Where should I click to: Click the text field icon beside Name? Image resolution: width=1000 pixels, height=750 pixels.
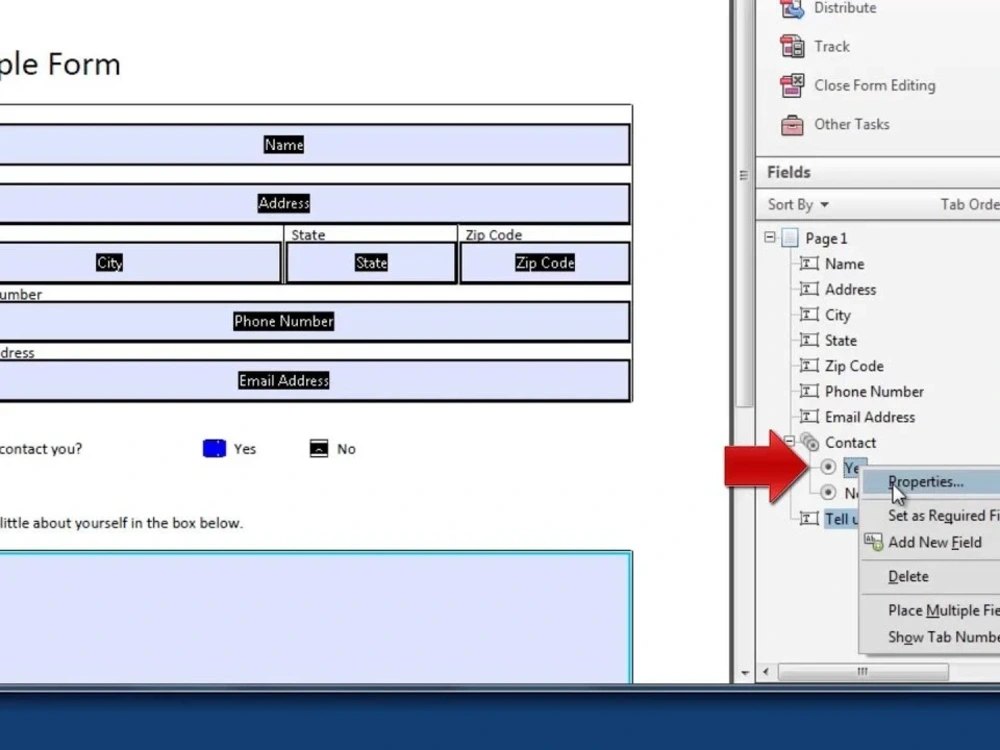click(810, 263)
